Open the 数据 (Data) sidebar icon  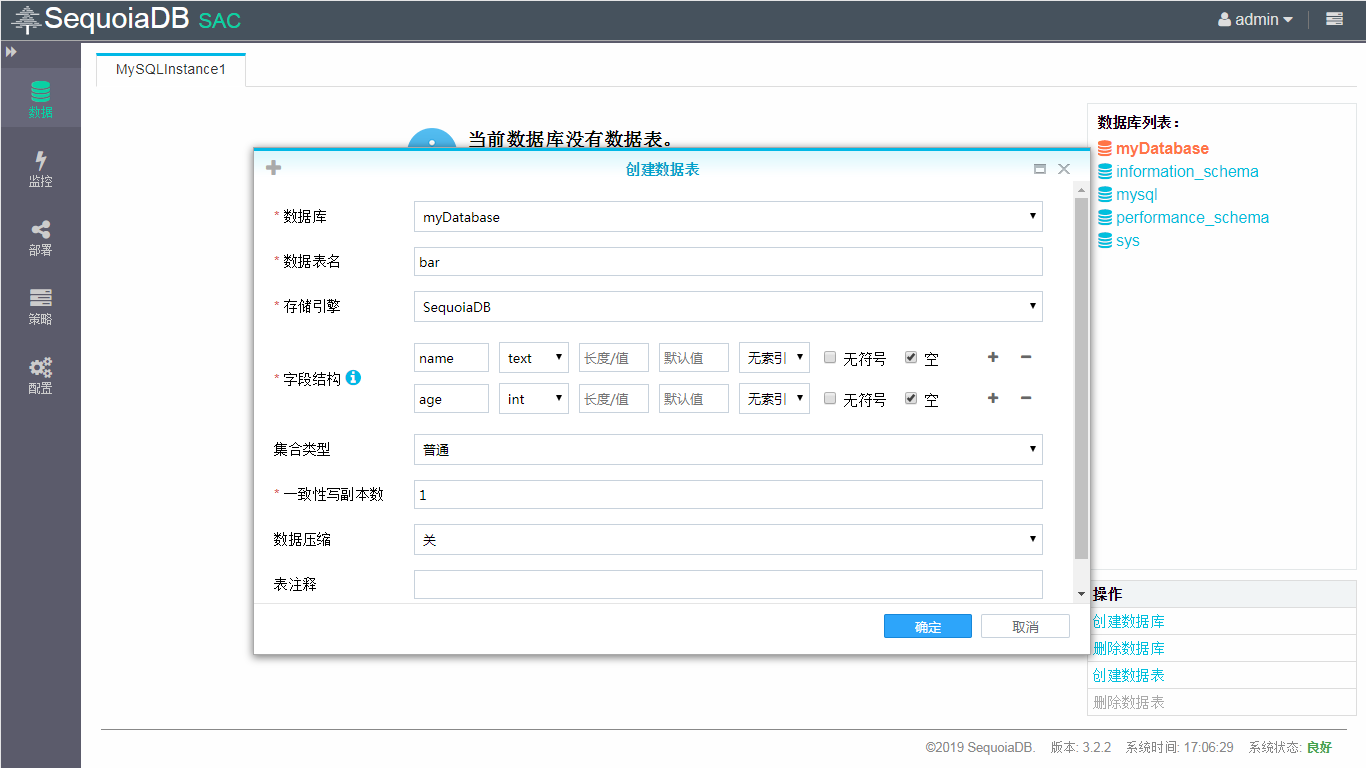[40, 99]
